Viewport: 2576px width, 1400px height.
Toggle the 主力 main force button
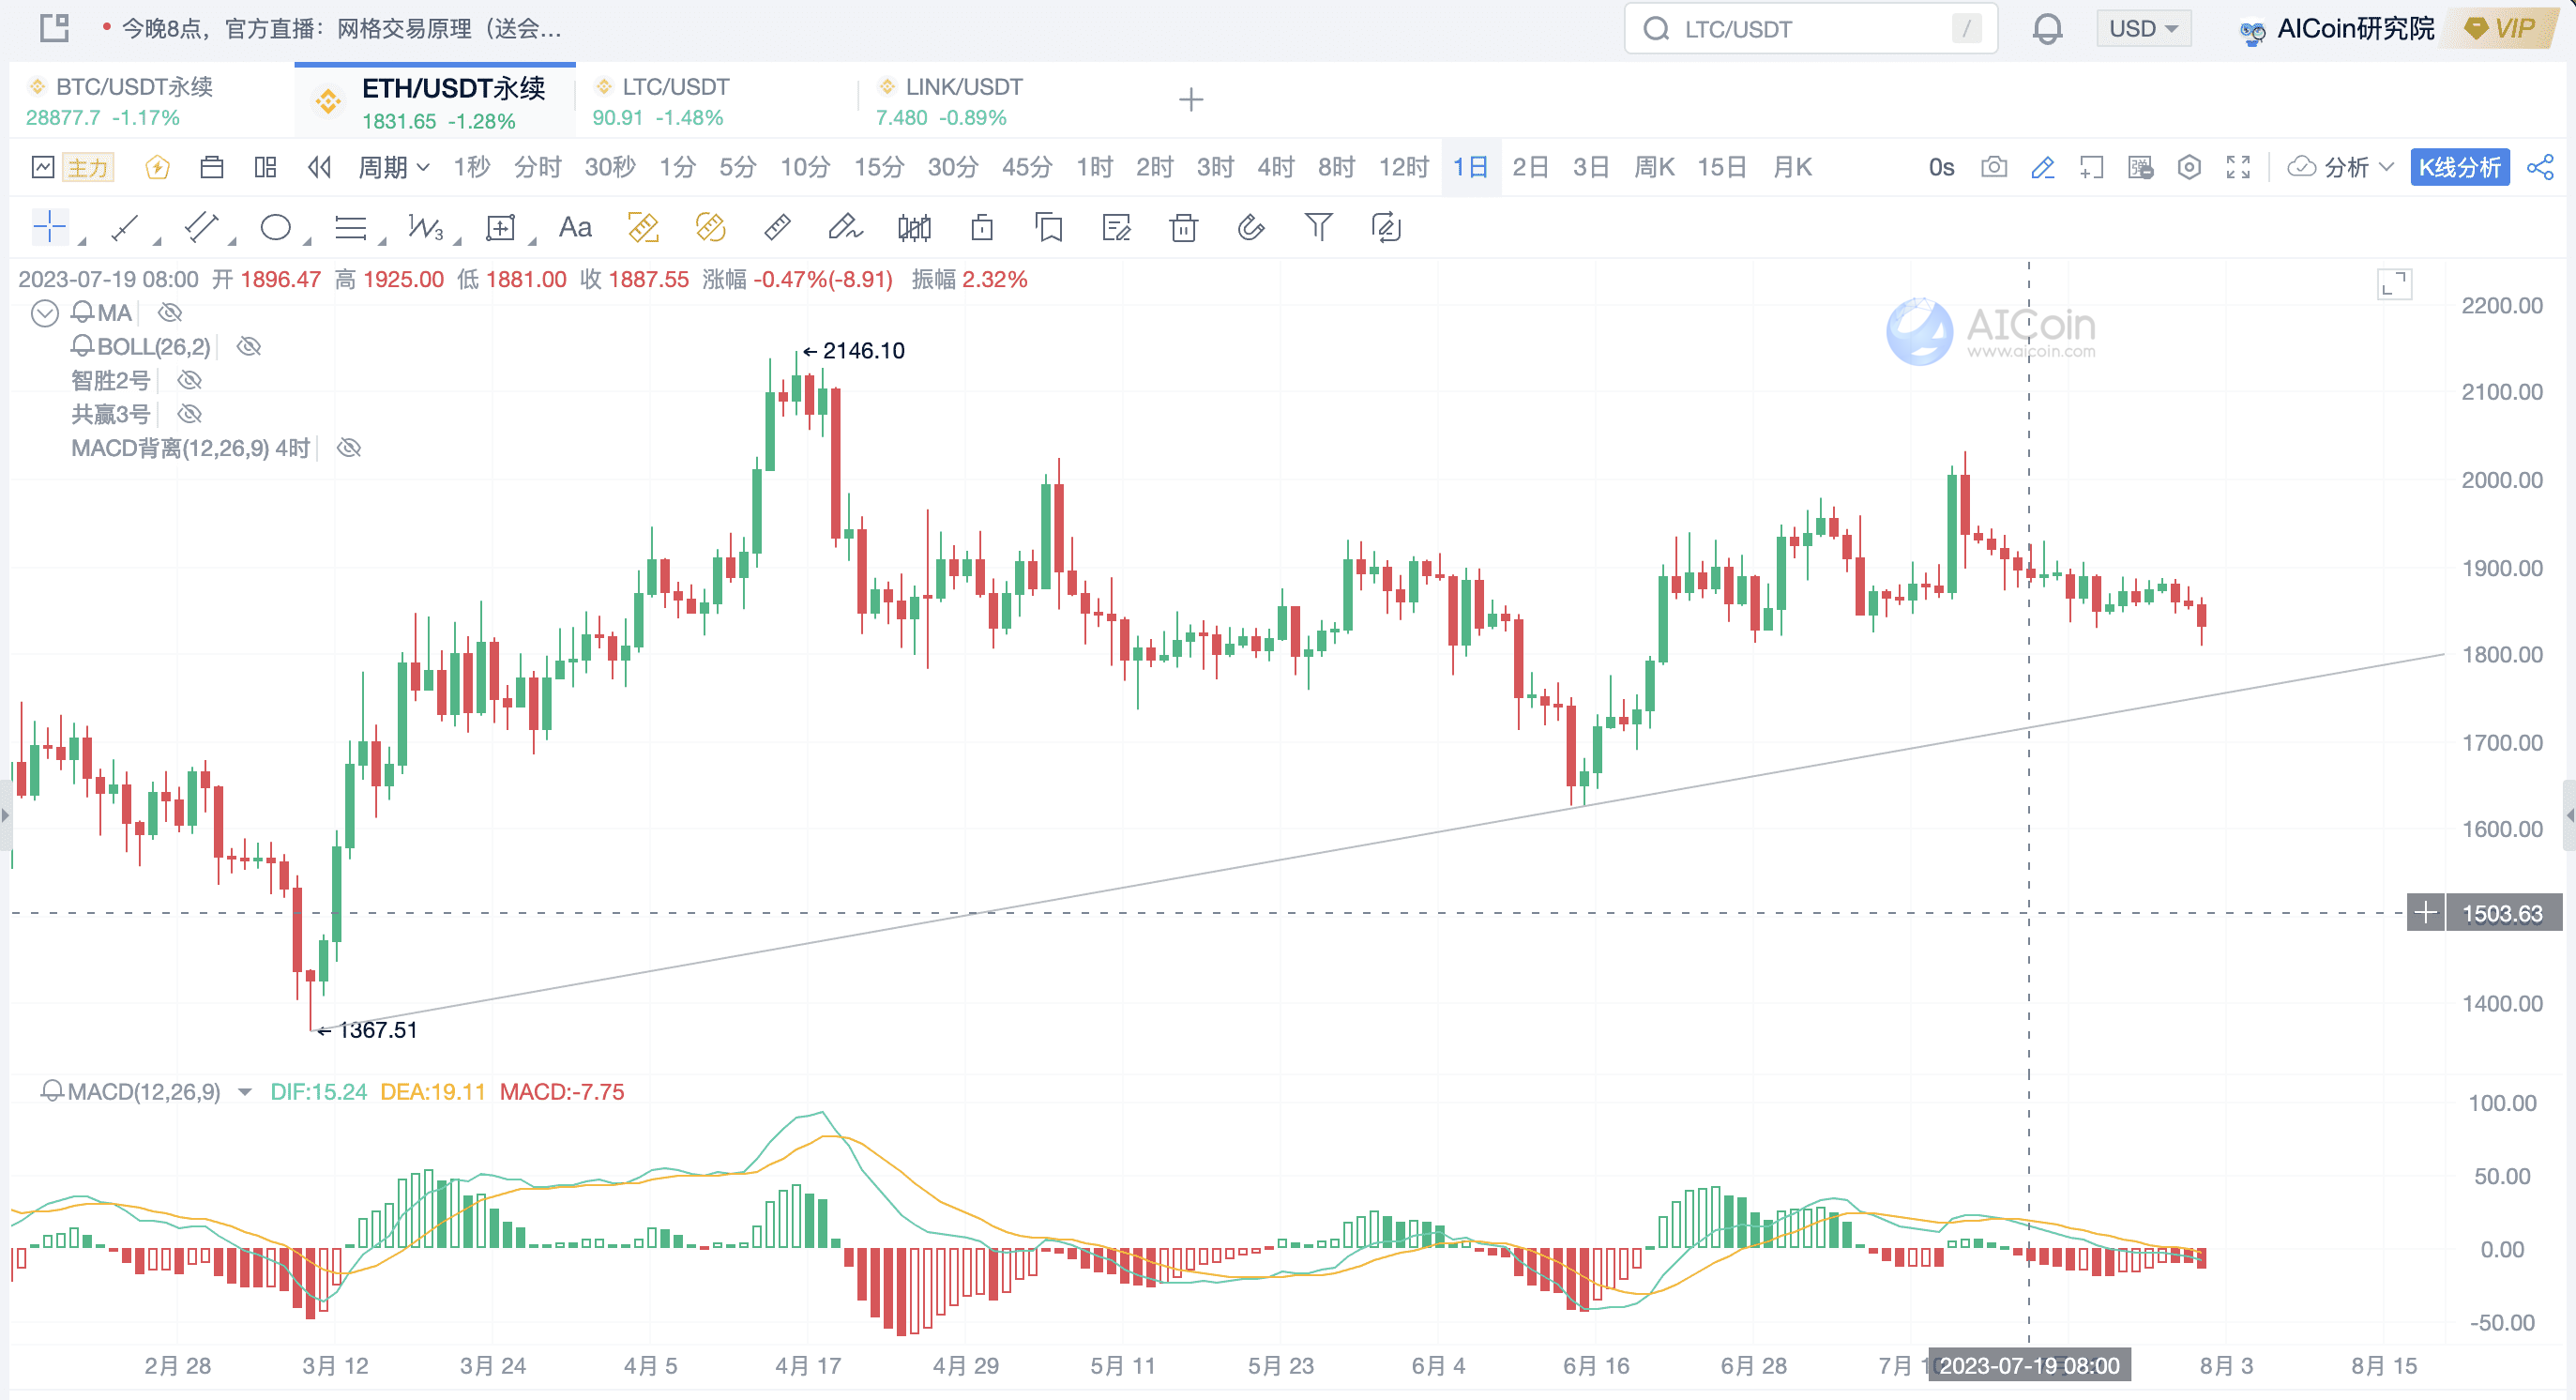click(88, 167)
